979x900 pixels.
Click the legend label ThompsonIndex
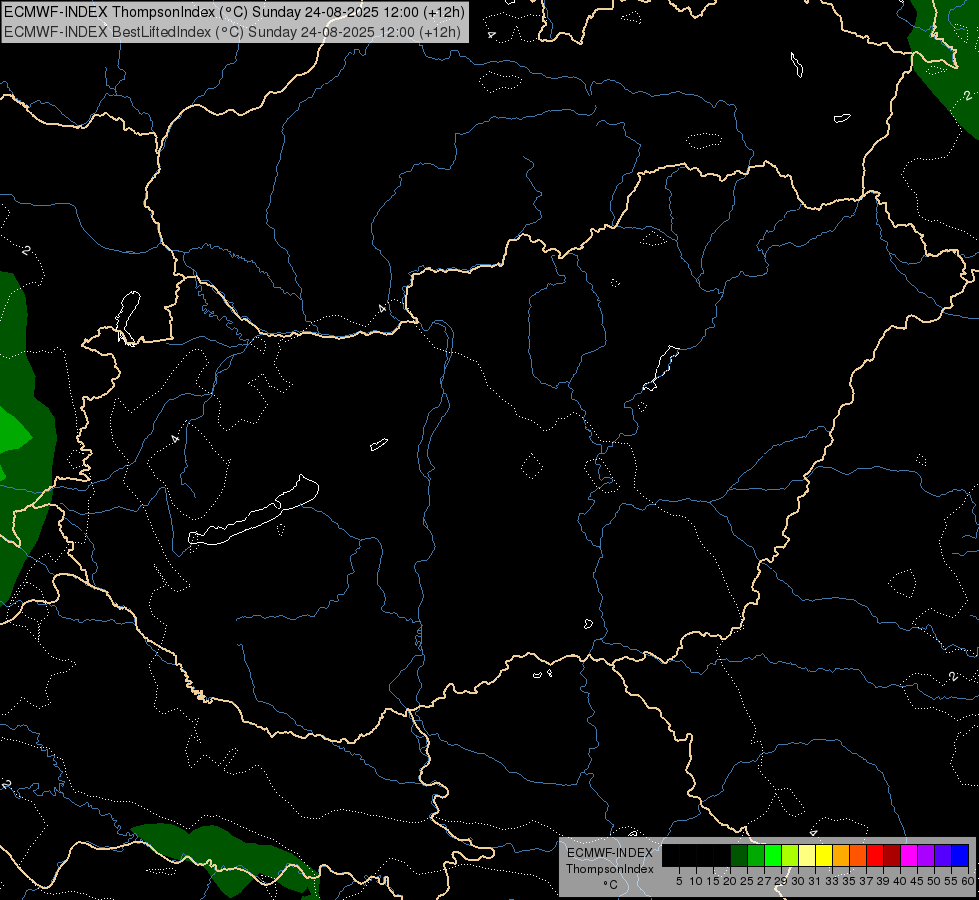[610, 869]
